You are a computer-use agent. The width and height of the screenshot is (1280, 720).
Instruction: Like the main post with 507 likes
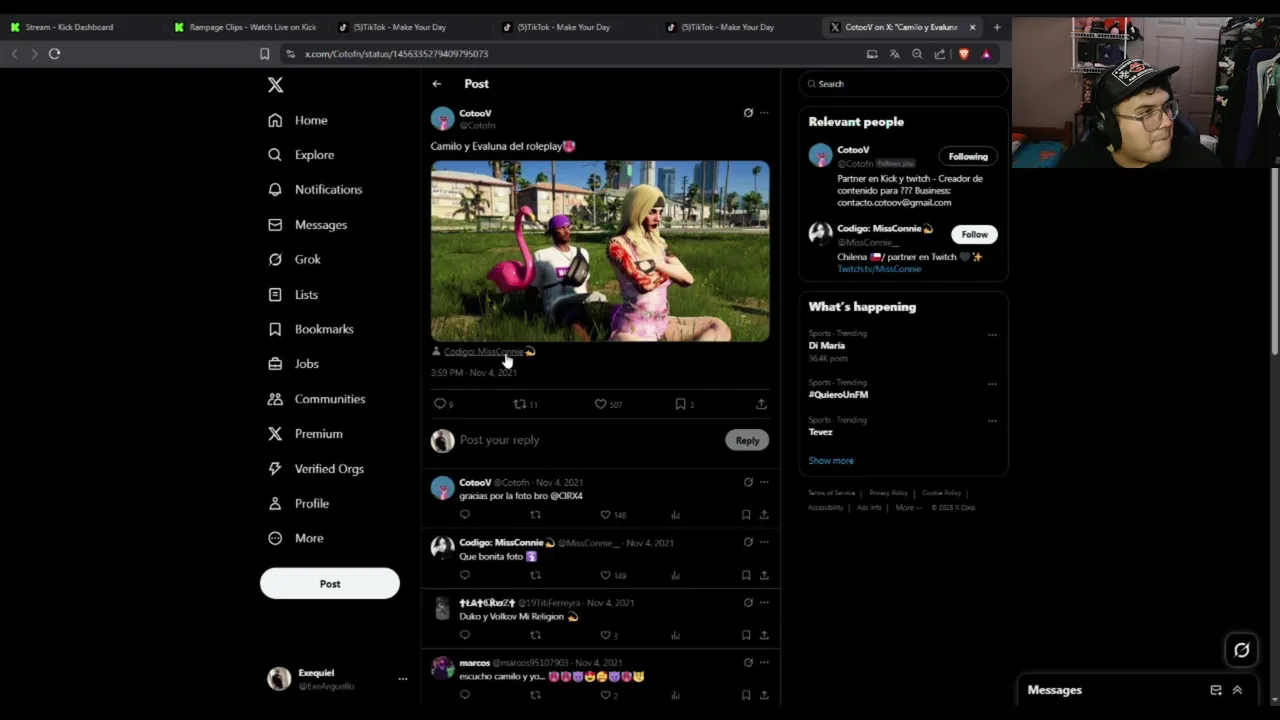[x=601, y=404]
